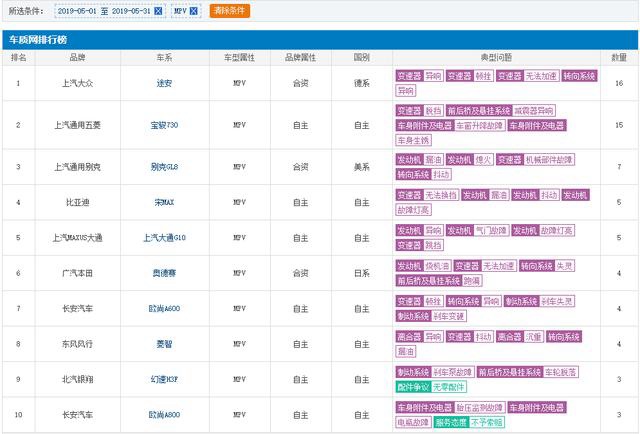Select the 东风风行 brand cell
This screenshot has height=434, width=640.
[78, 344]
